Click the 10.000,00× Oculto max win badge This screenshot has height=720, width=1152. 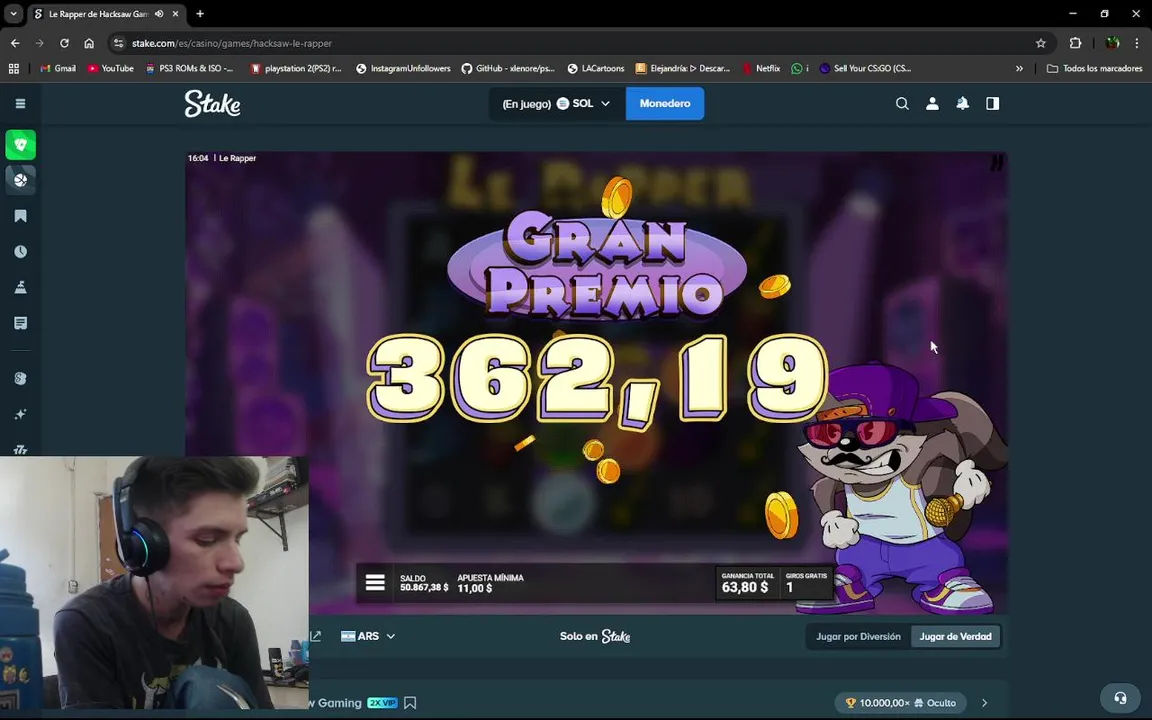coord(901,703)
